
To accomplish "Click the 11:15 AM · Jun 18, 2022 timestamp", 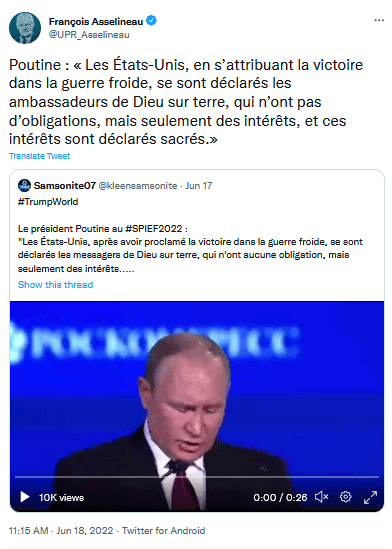I will click(x=61, y=531).
